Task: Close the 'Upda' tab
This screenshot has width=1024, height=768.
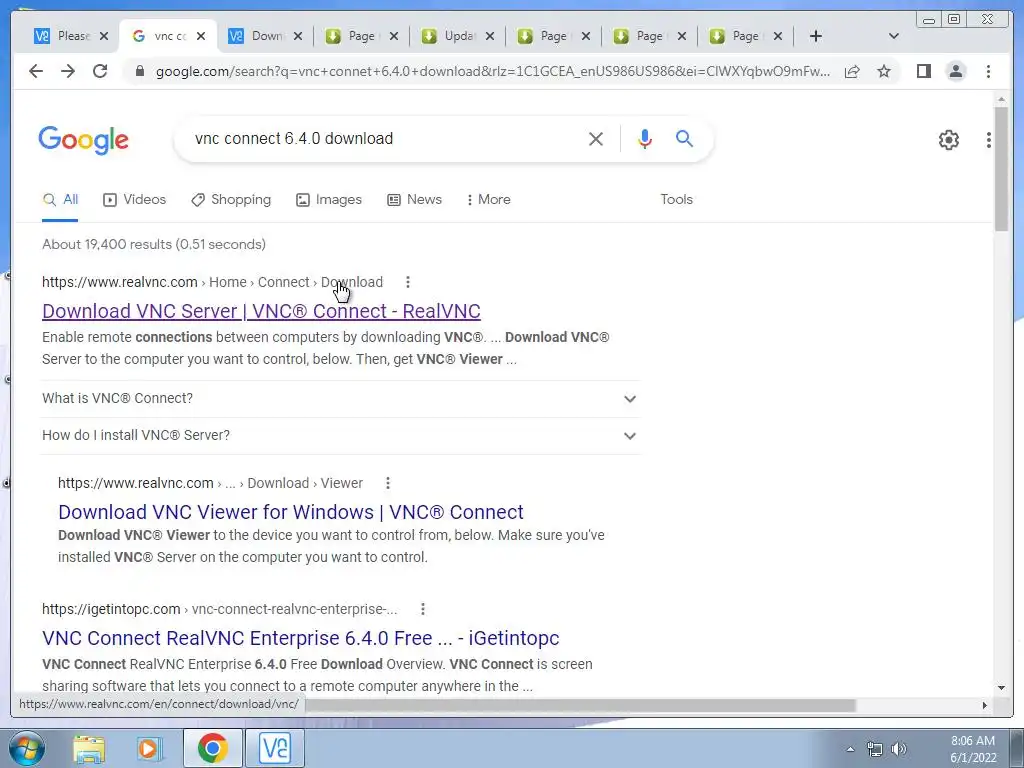Action: (490, 36)
